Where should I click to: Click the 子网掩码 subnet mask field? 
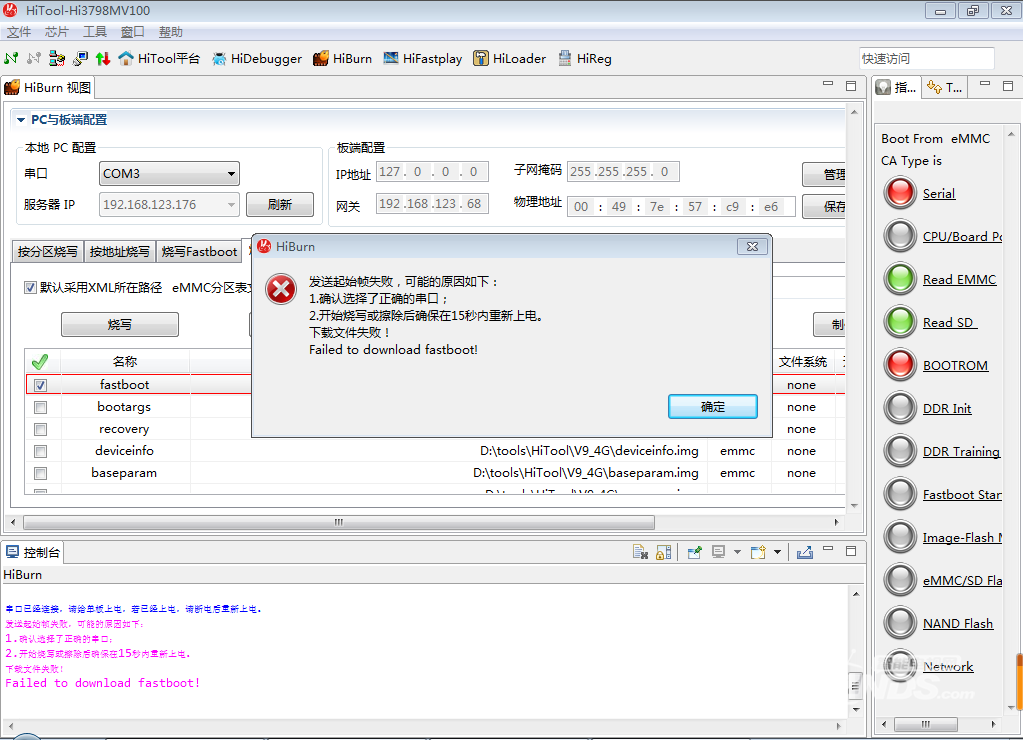(623, 172)
